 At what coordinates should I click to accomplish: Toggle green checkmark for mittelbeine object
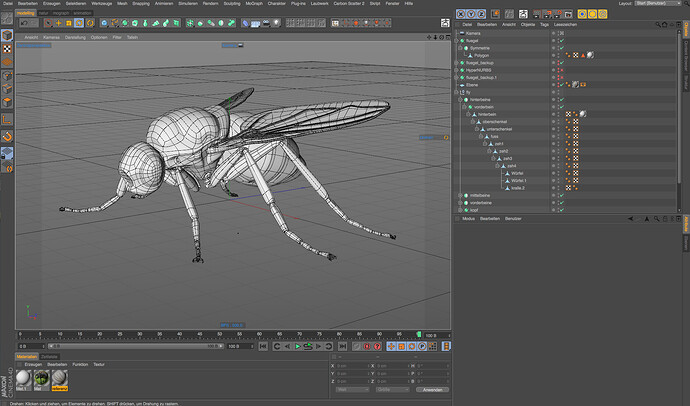[x=562, y=195]
